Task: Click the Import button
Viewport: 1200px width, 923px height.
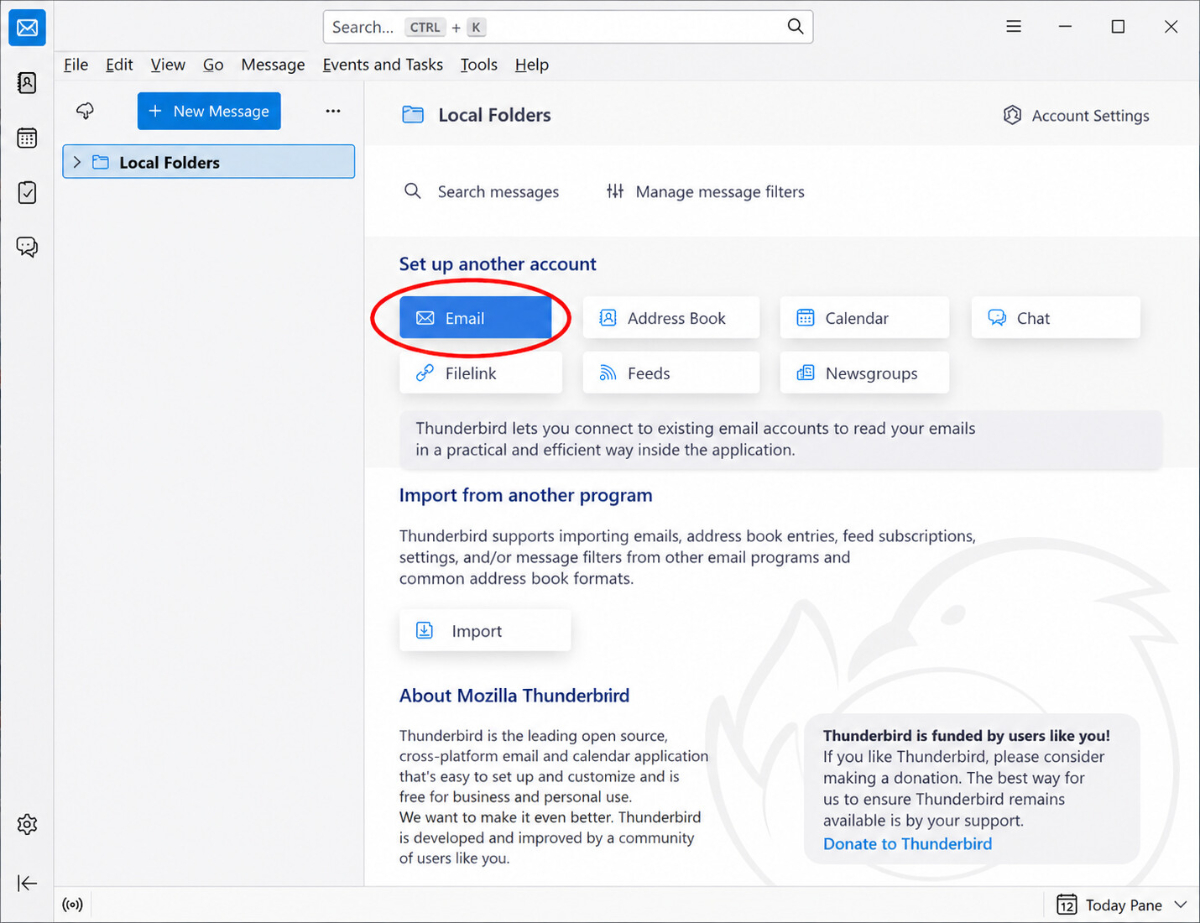Action: point(485,631)
